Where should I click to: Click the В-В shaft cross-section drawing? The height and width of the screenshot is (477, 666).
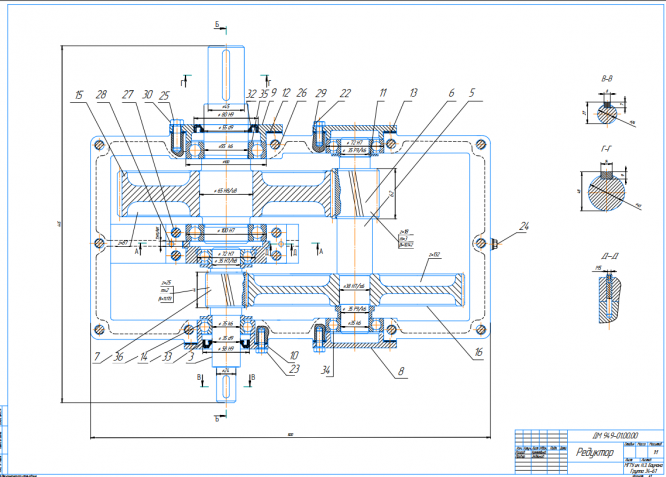coord(607,111)
